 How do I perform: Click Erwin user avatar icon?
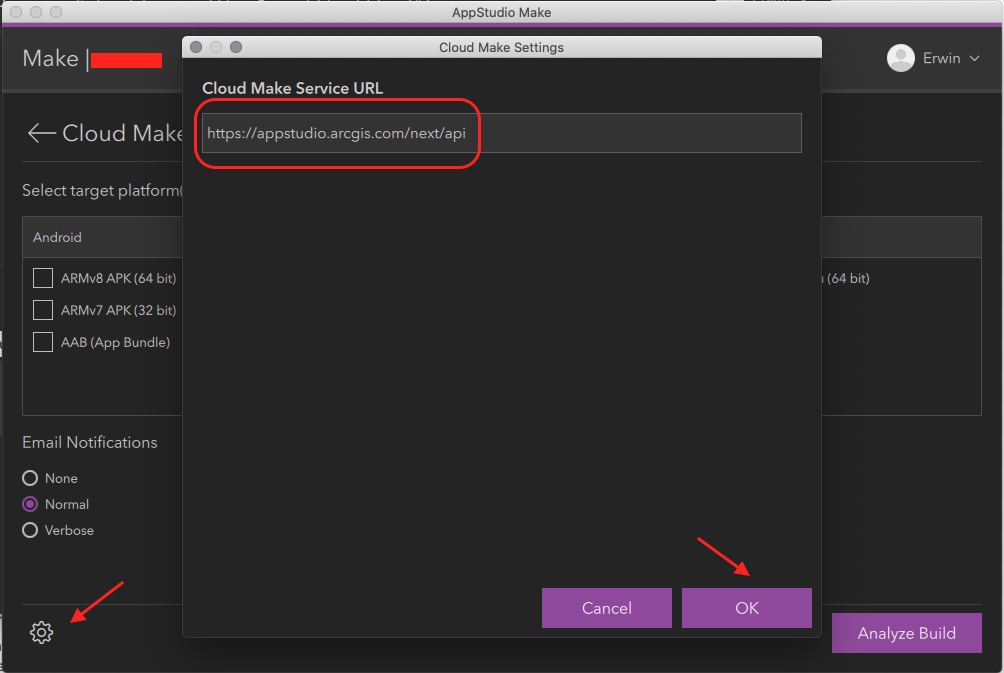(900, 58)
